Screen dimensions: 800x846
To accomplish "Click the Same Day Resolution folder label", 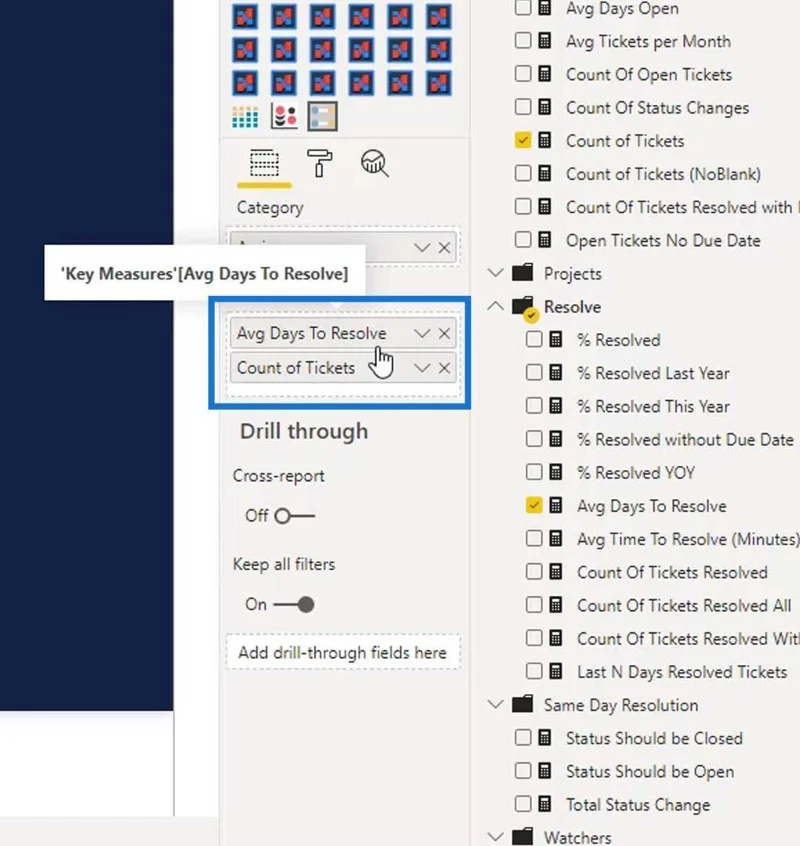I will (621, 705).
